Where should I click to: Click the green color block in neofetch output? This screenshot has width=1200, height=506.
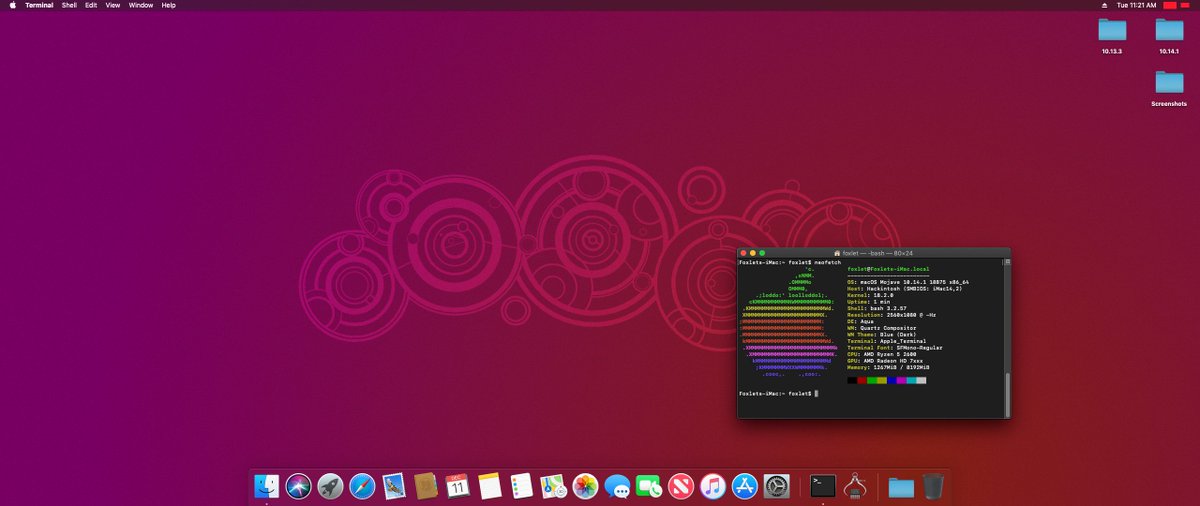872,380
